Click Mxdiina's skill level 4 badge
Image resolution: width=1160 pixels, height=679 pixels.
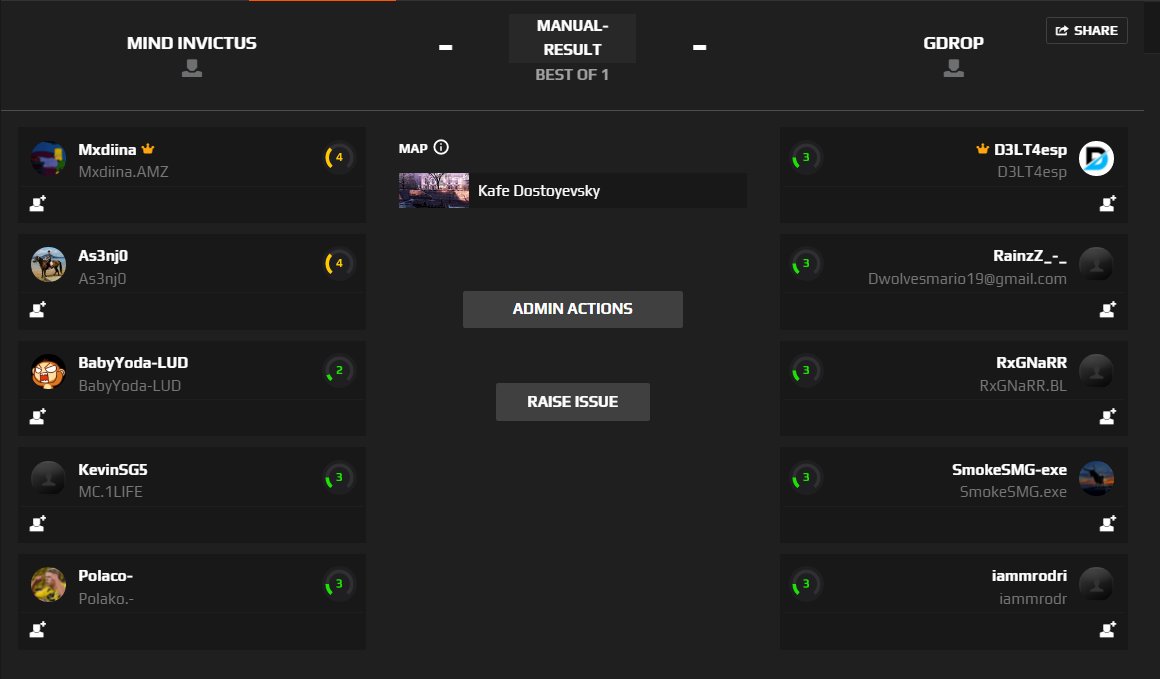pos(339,158)
